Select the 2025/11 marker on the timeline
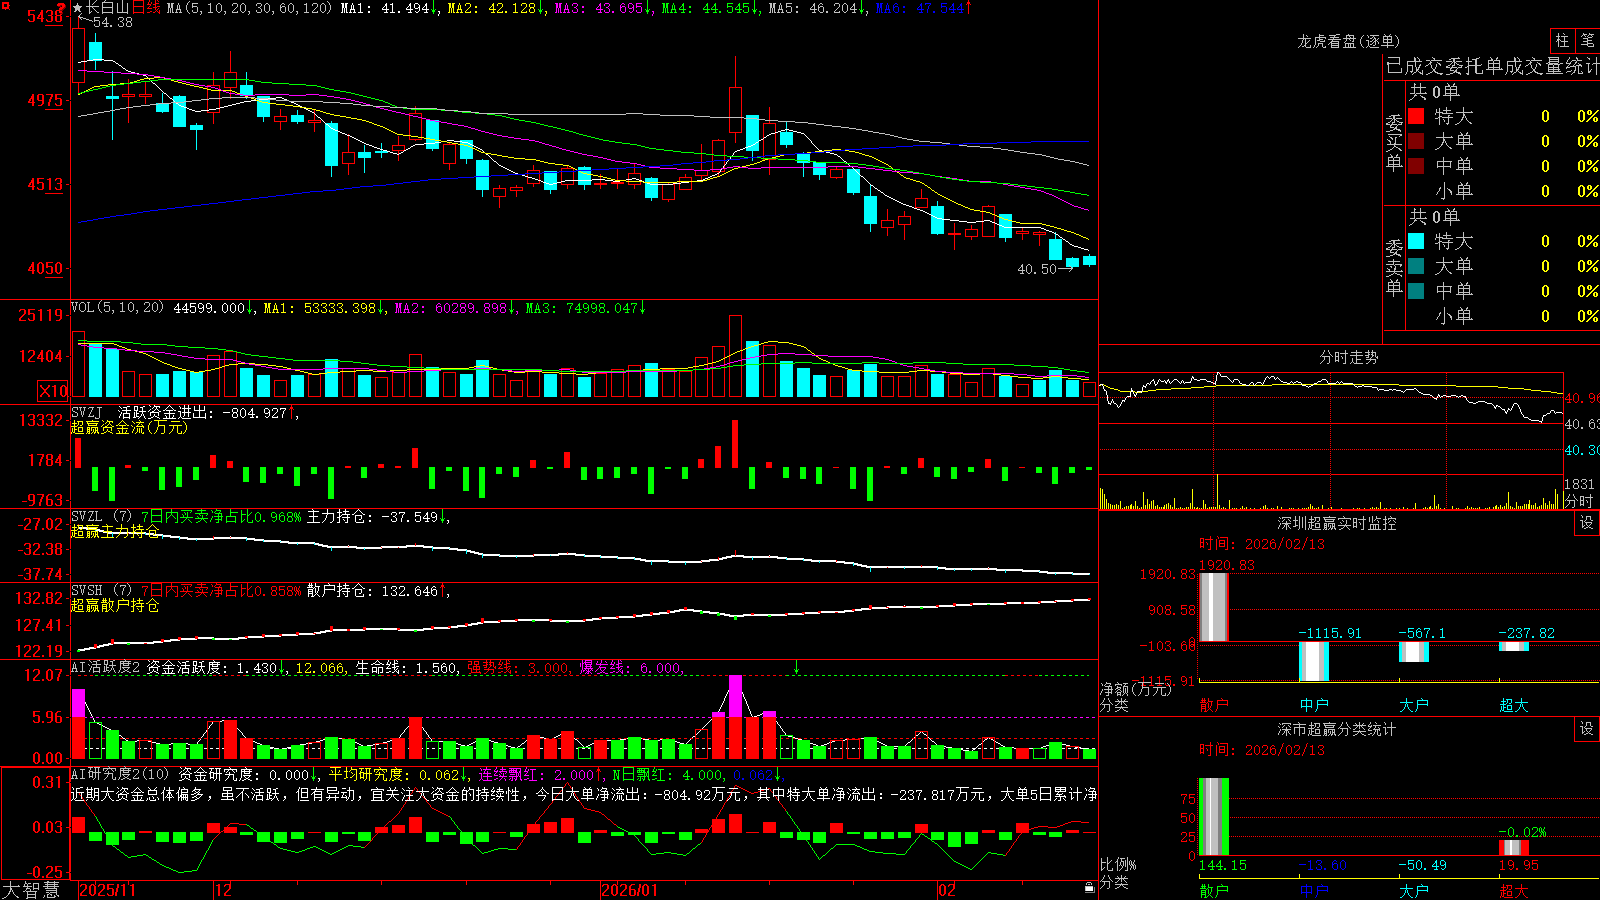Image resolution: width=1600 pixels, height=900 pixels. click(x=107, y=890)
